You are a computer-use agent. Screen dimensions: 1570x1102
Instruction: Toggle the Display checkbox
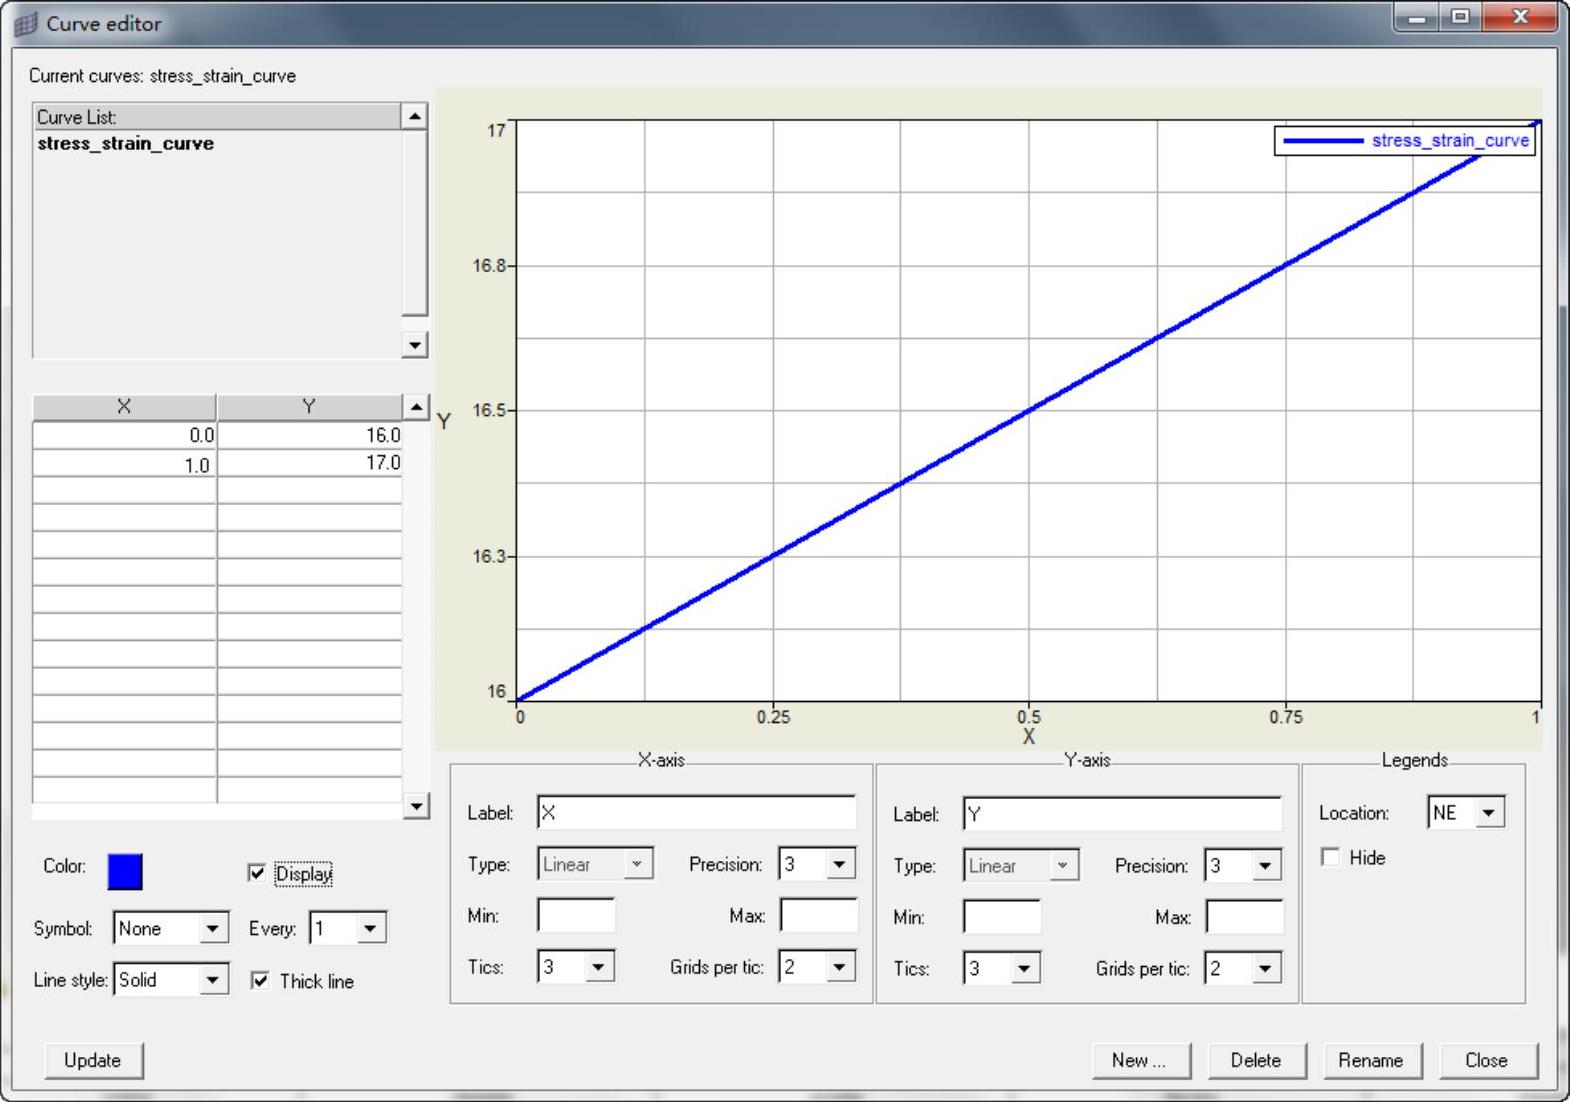[257, 873]
